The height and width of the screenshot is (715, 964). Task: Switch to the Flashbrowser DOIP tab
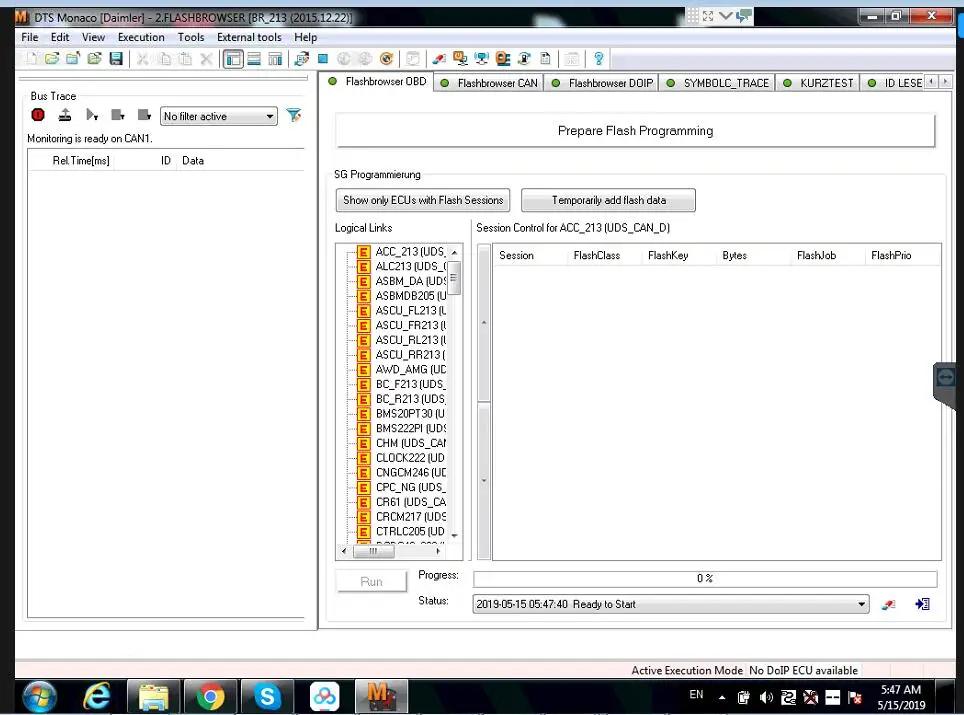(602, 82)
